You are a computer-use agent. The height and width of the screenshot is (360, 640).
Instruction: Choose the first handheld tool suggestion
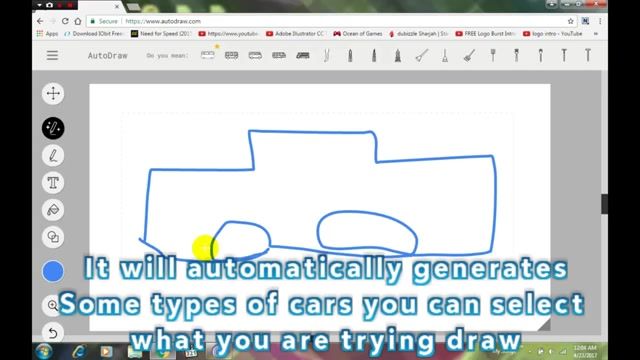point(493,56)
